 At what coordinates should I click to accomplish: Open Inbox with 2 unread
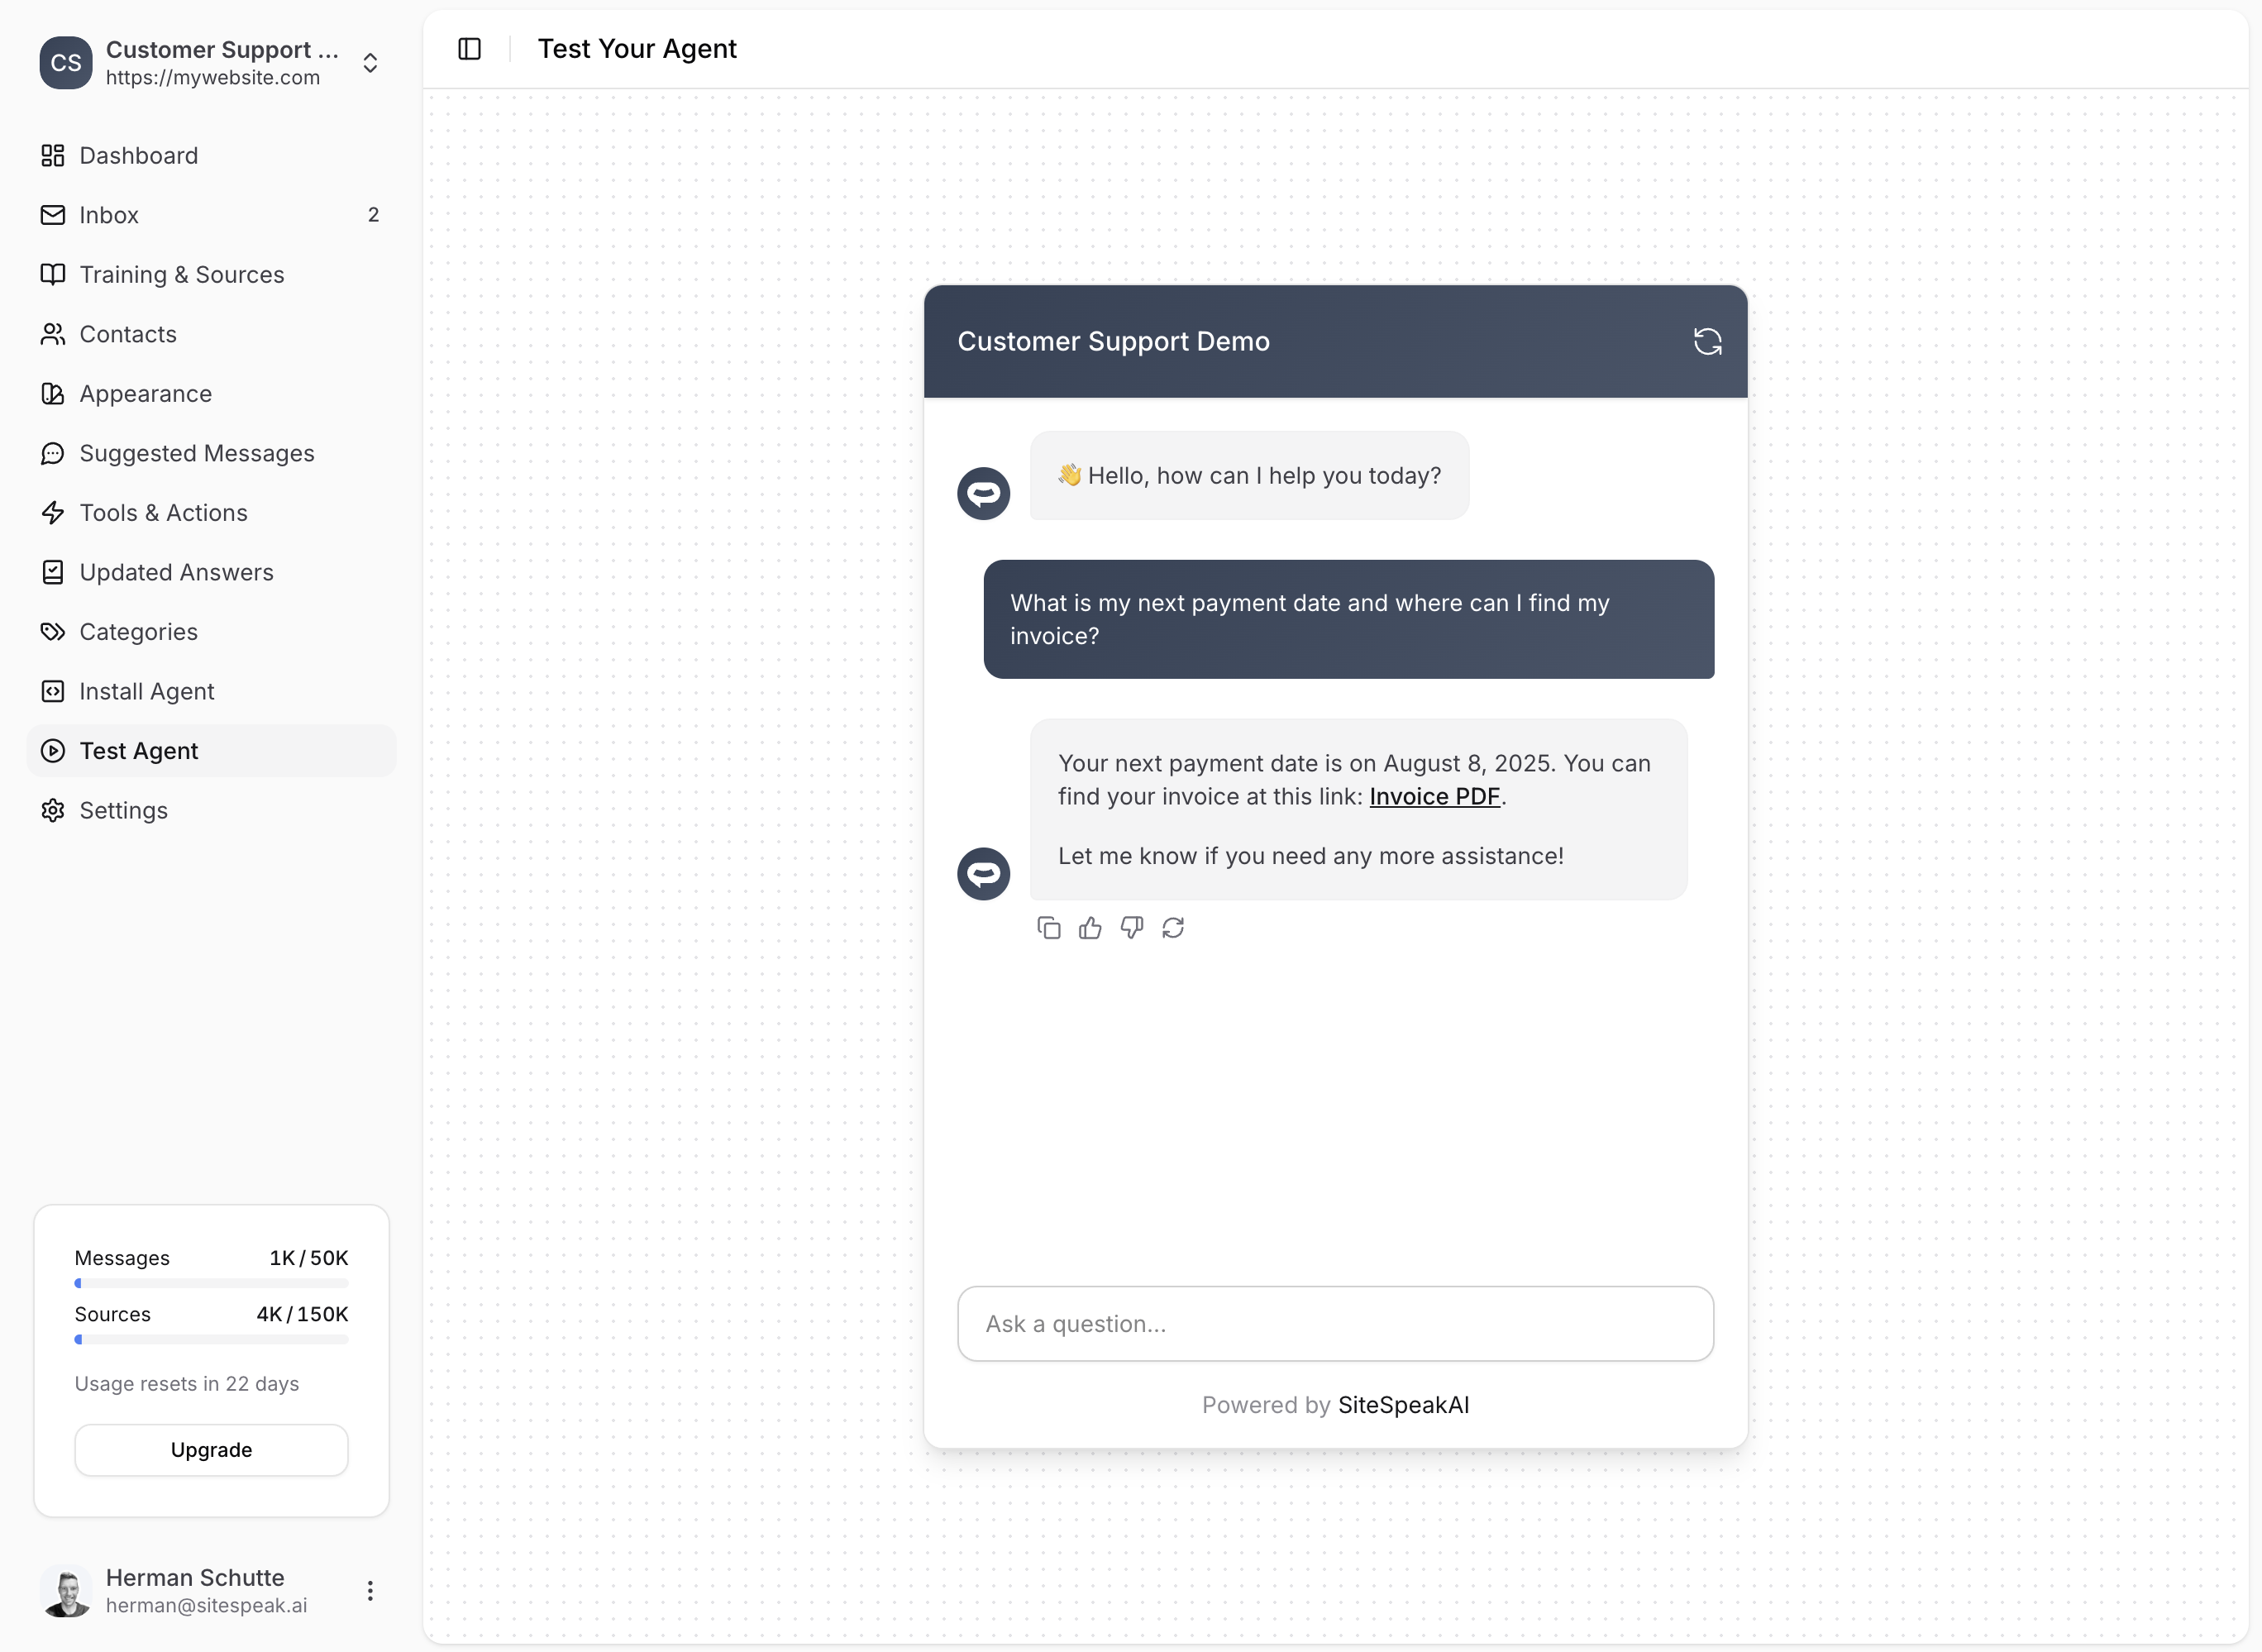(109, 215)
